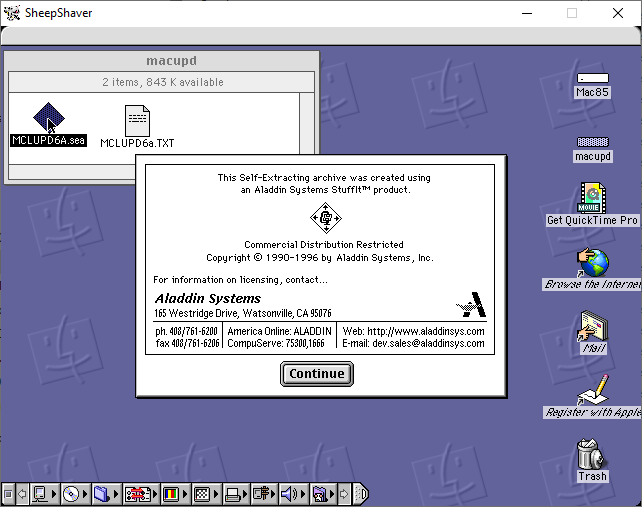Click the '2 items, 843 K available' header text
Screen dimensions: 642x507
click(x=163, y=82)
